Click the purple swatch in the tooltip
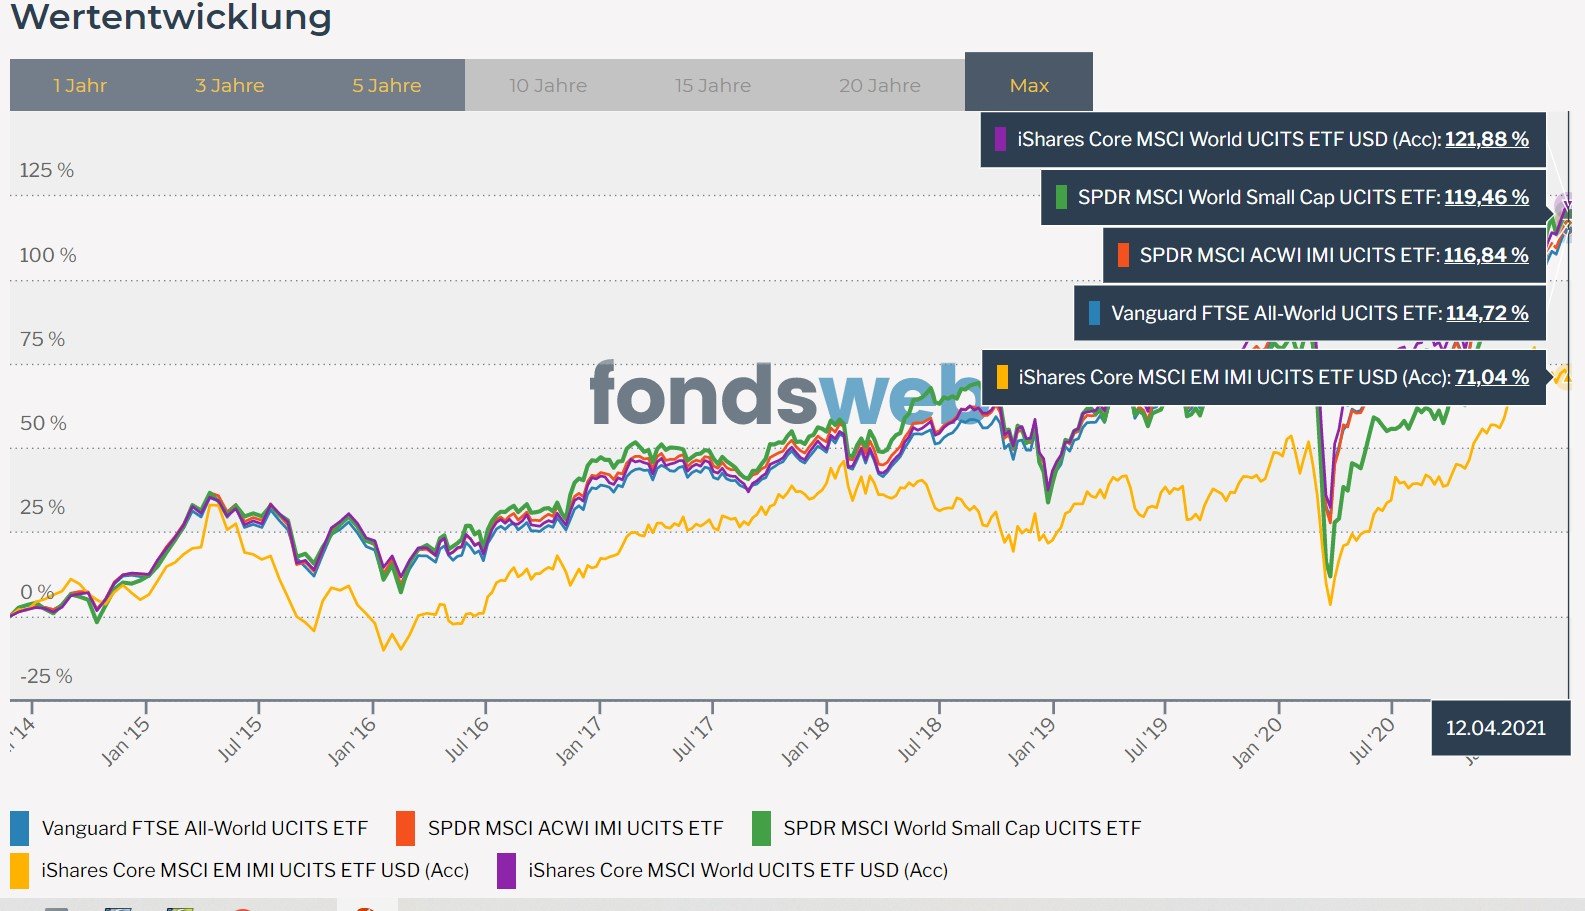1585x911 pixels. click(1000, 139)
